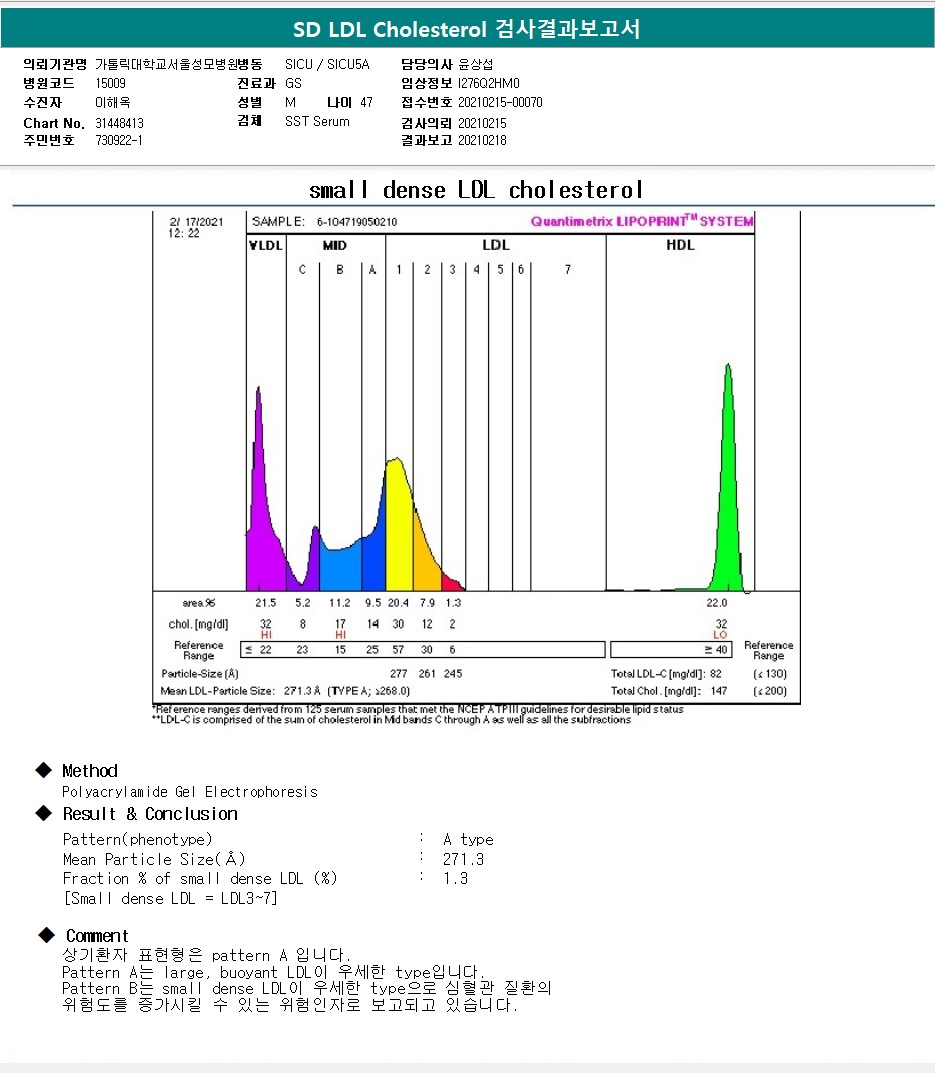Select the department value 'GS'
The image size is (935, 1073).
pyautogui.click(x=293, y=83)
